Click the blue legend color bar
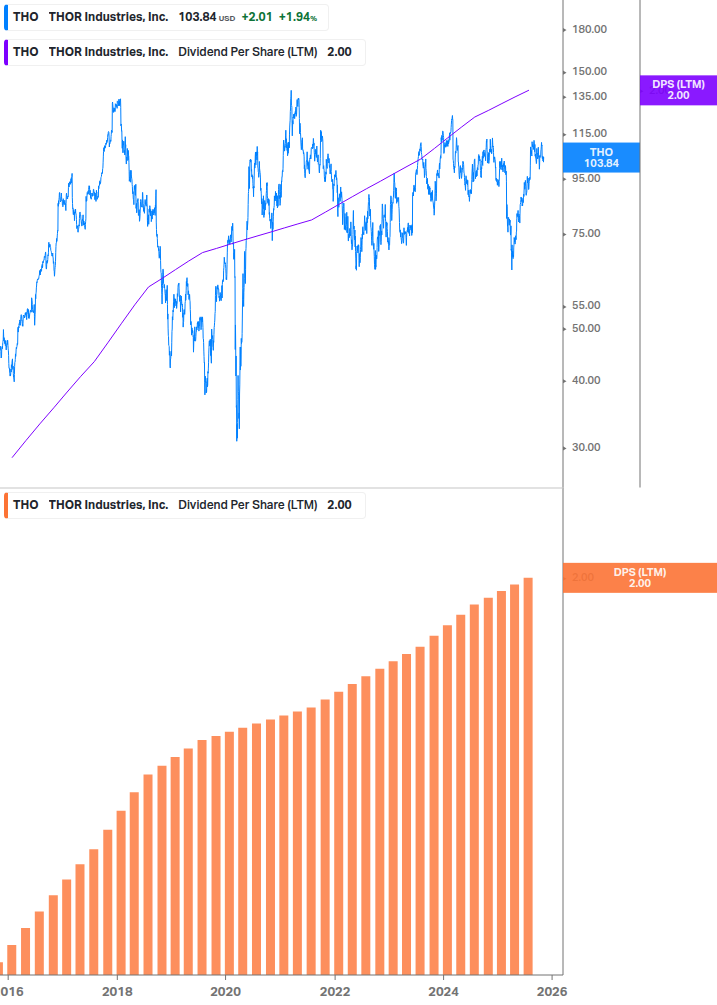Screen dimensions: 717x1005 (6, 17)
